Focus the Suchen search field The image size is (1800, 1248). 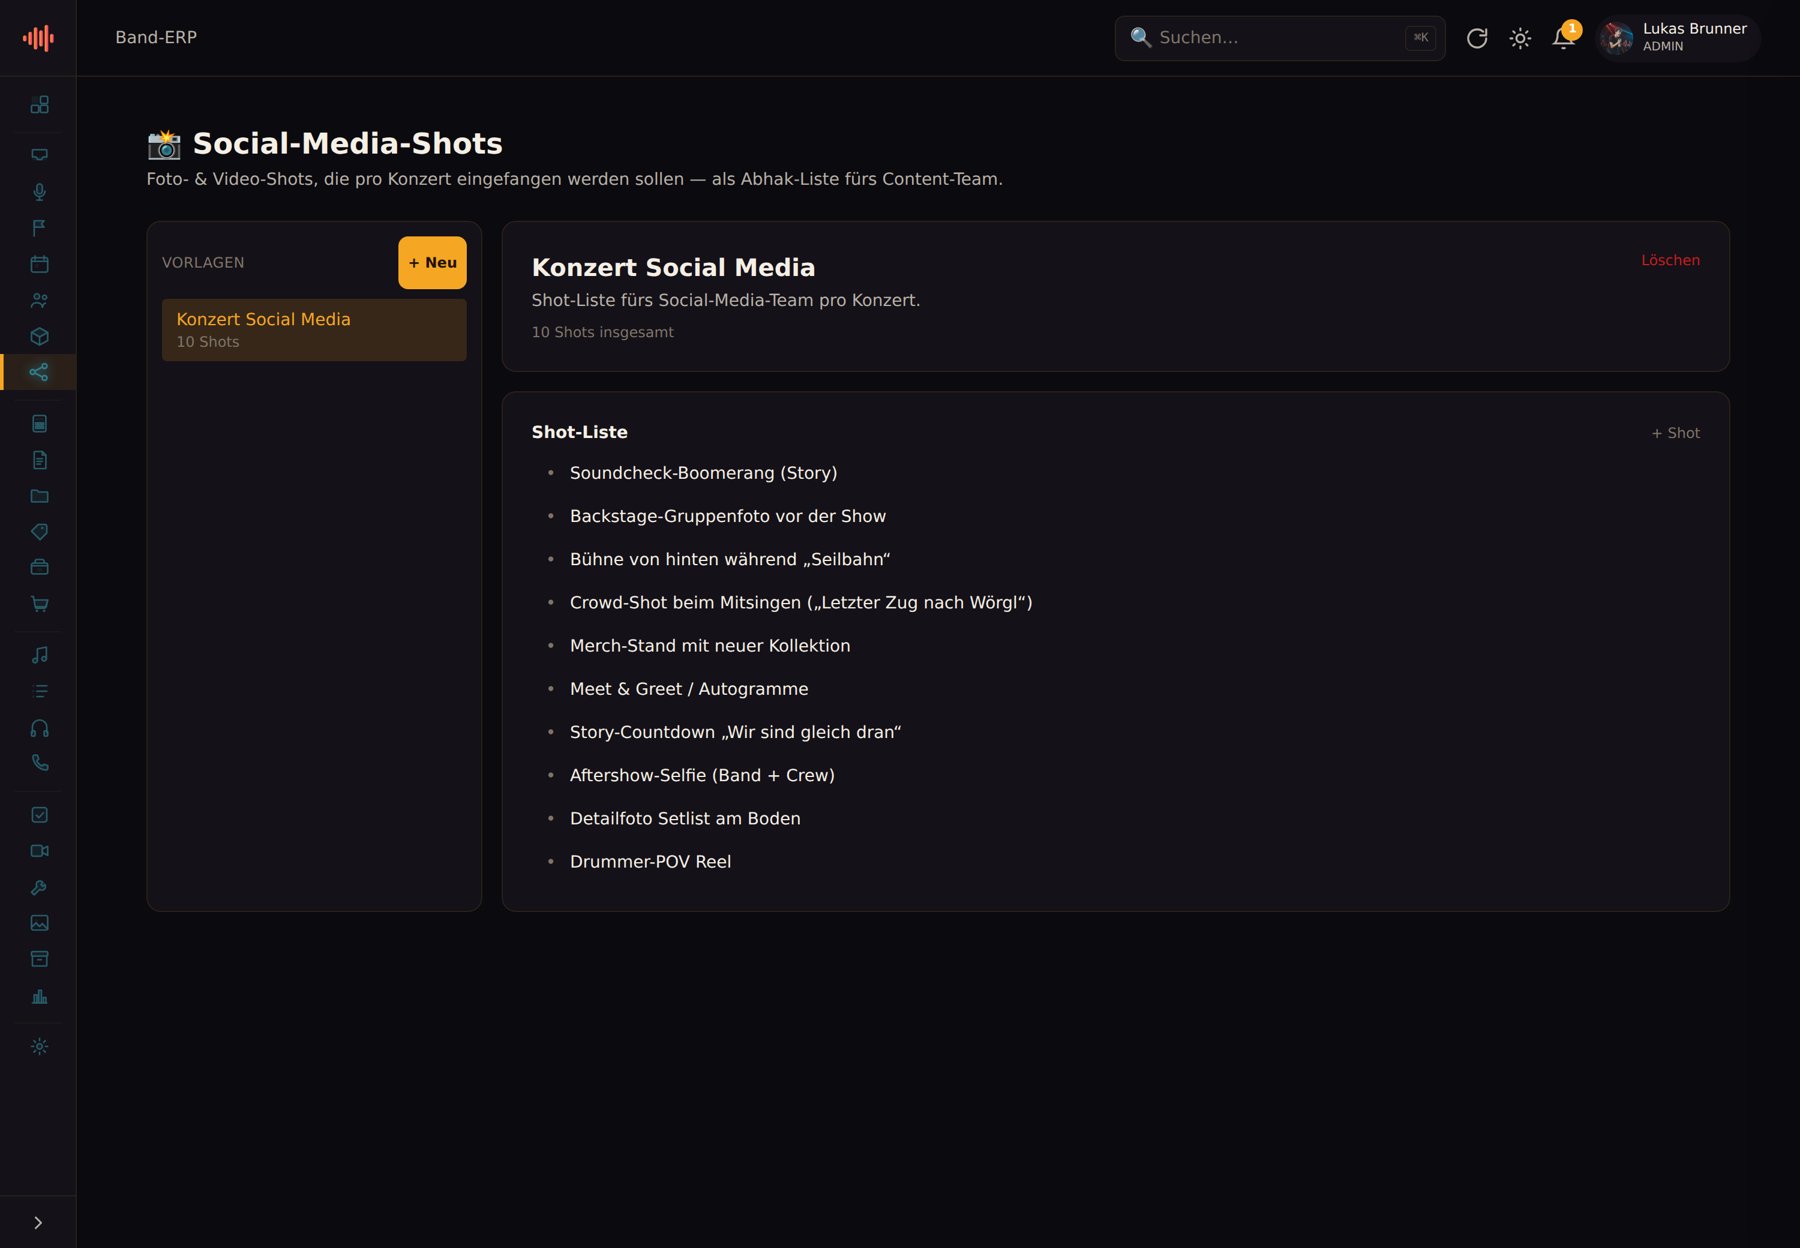tap(1280, 38)
